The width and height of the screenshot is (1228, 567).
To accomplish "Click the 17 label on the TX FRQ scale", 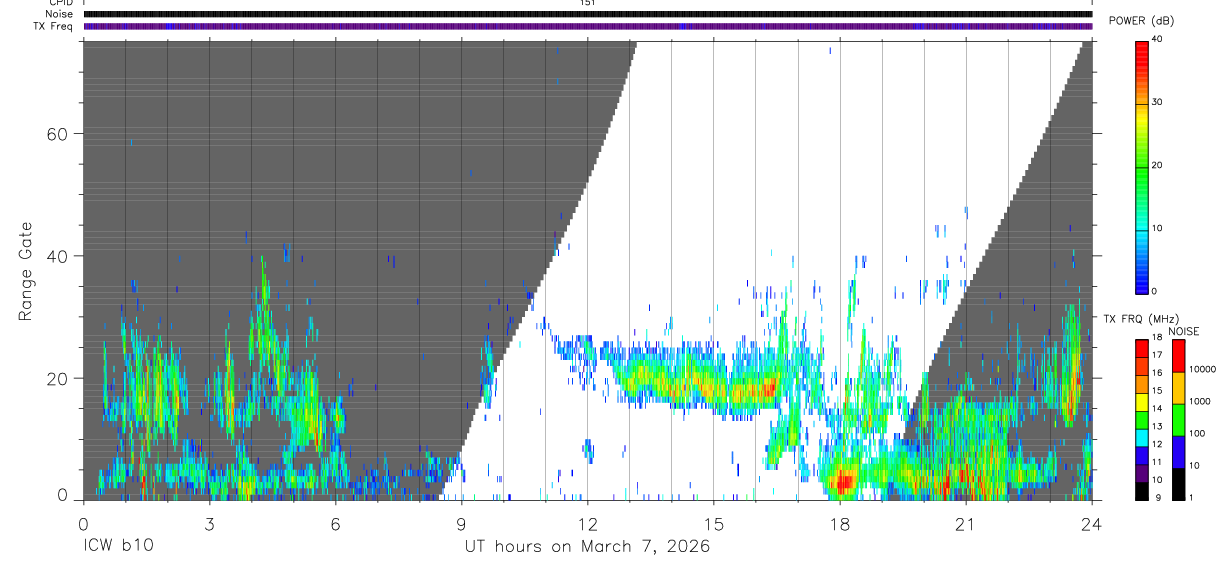I will click(1157, 355).
